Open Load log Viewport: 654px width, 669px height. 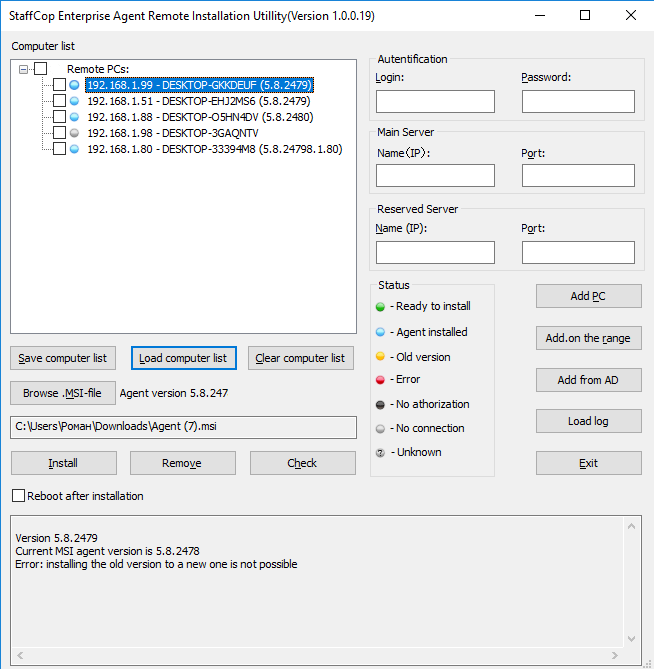(588, 421)
